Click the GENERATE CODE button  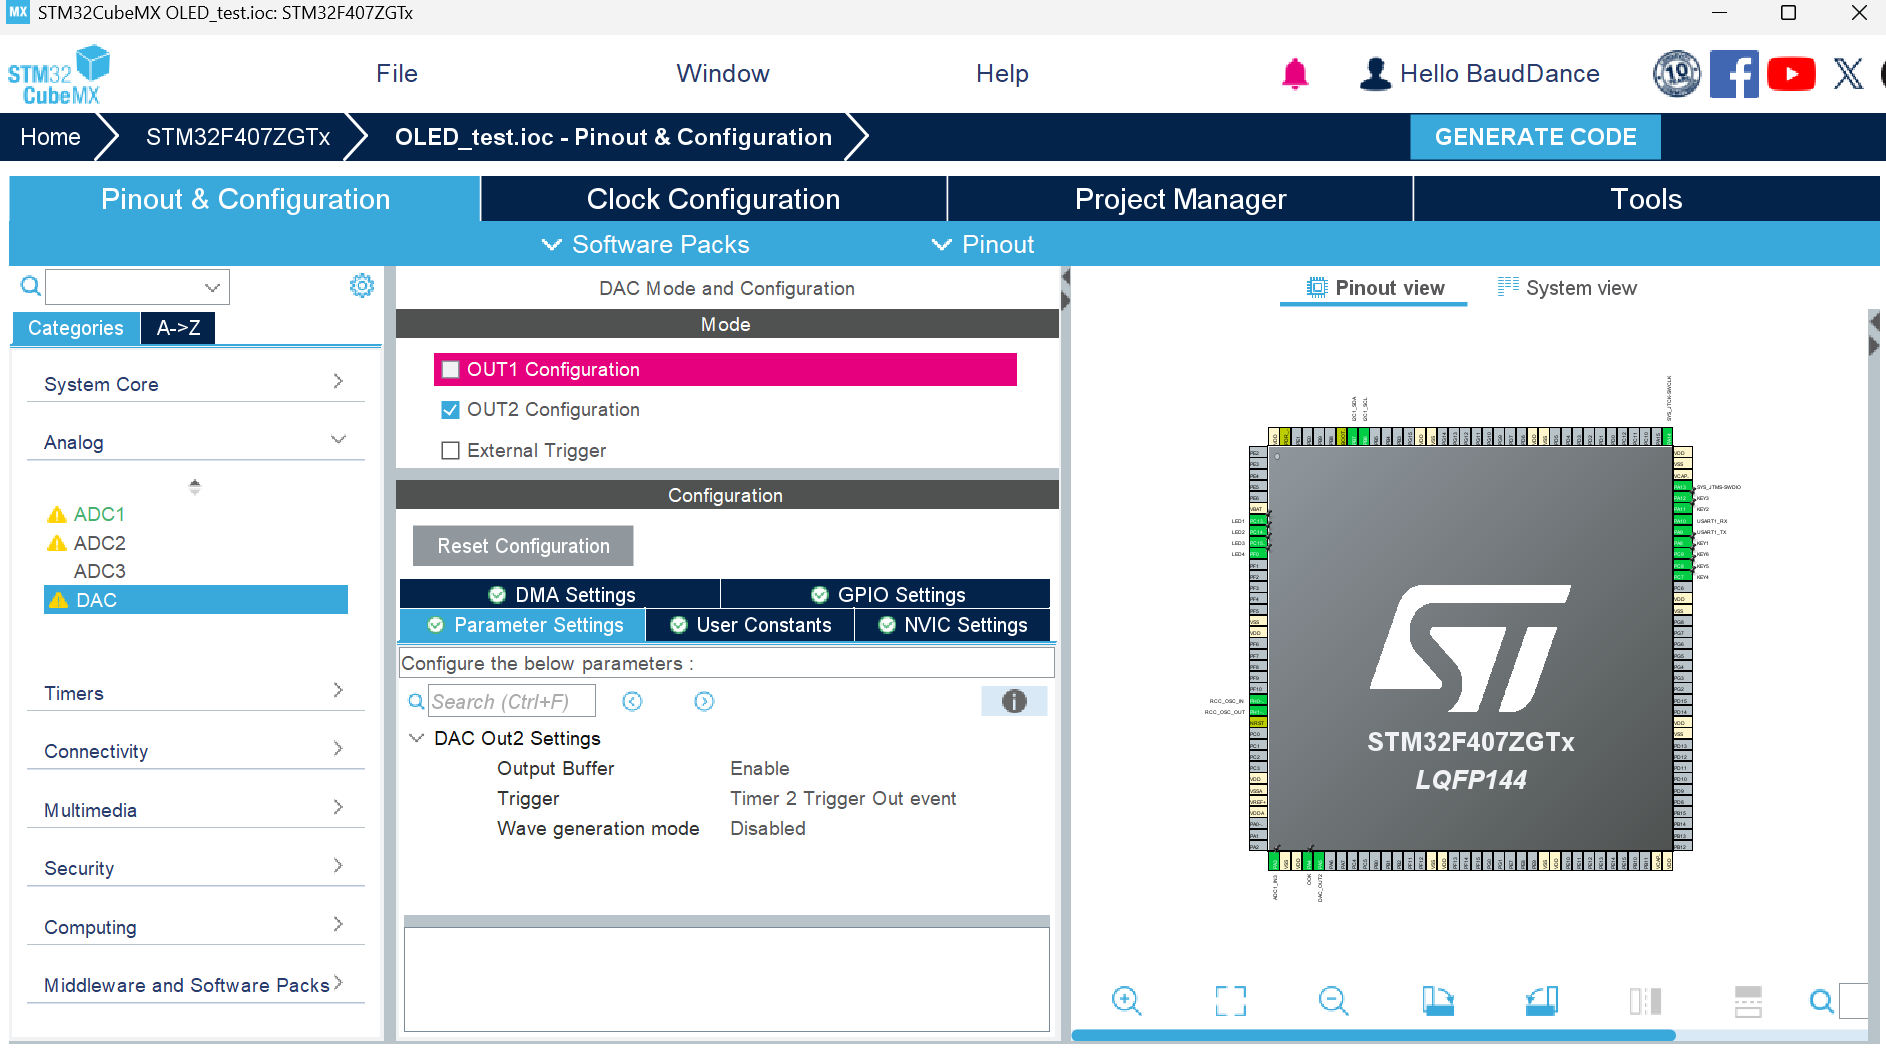[1535, 137]
